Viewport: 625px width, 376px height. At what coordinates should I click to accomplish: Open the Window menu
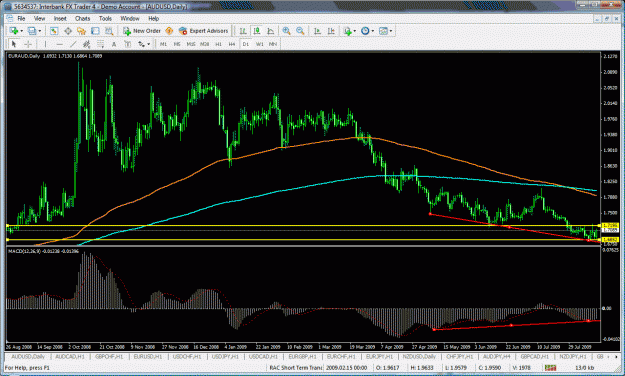[130, 18]
